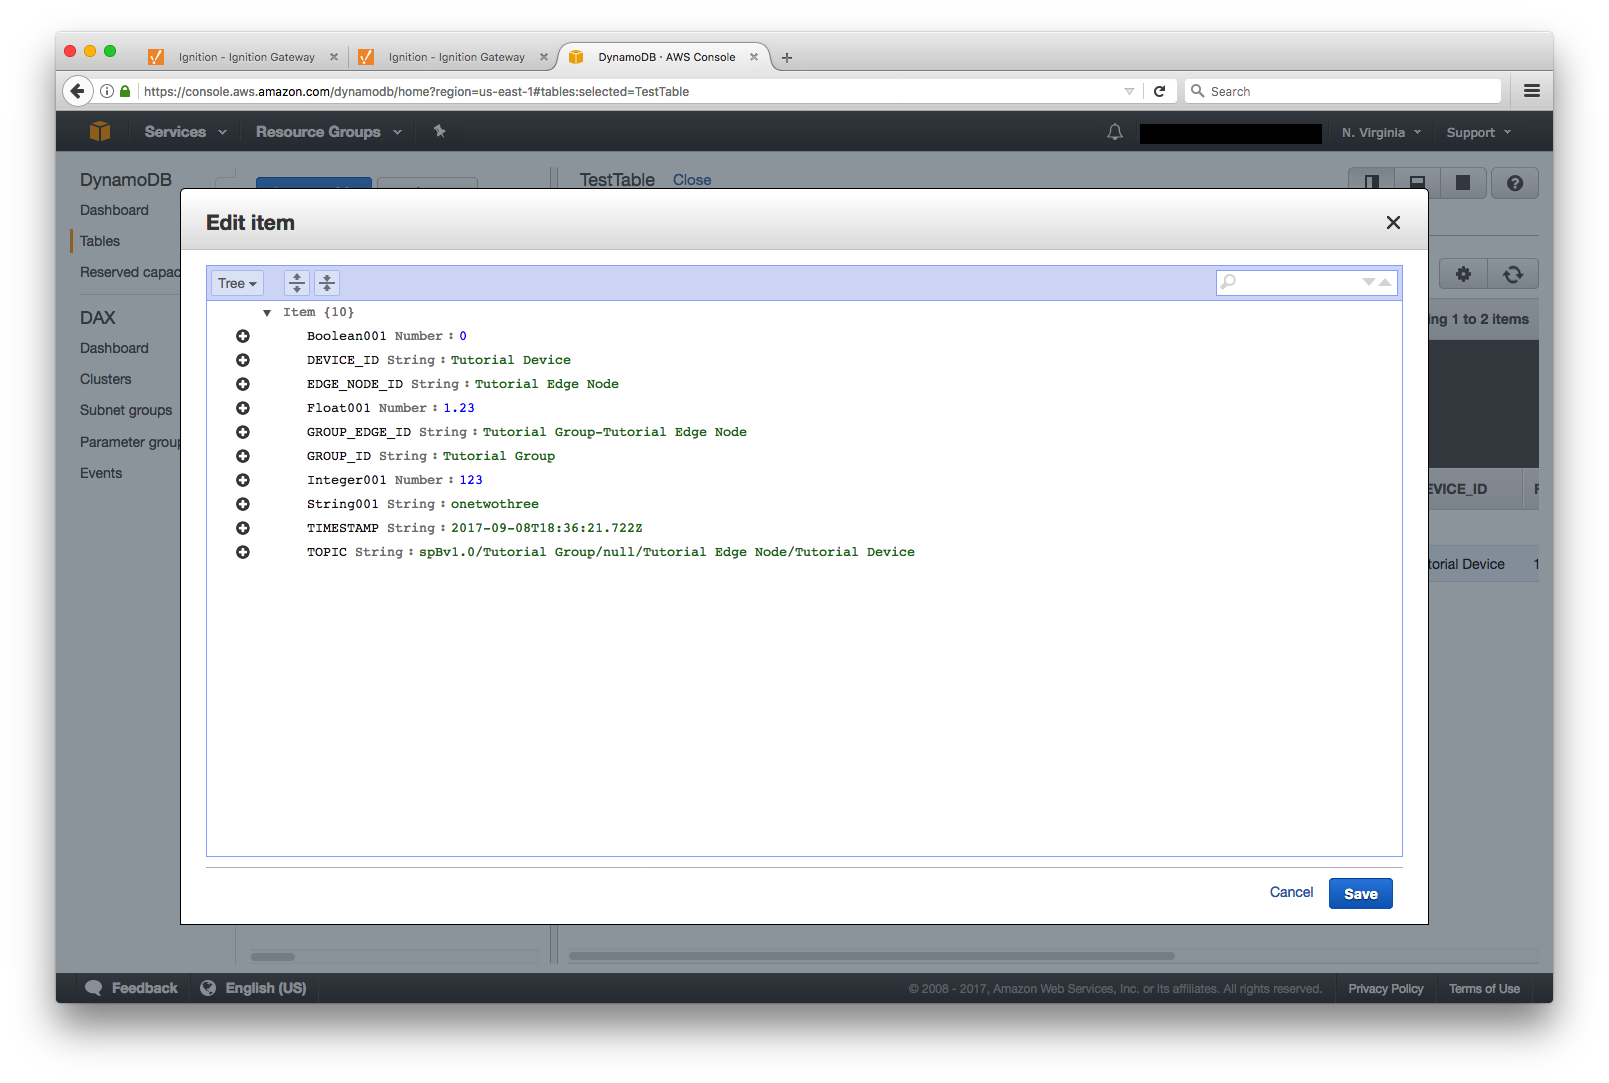Click the browser URL address bar
This screenshot has width=1609, height=1083.
[x=630, y=91]
